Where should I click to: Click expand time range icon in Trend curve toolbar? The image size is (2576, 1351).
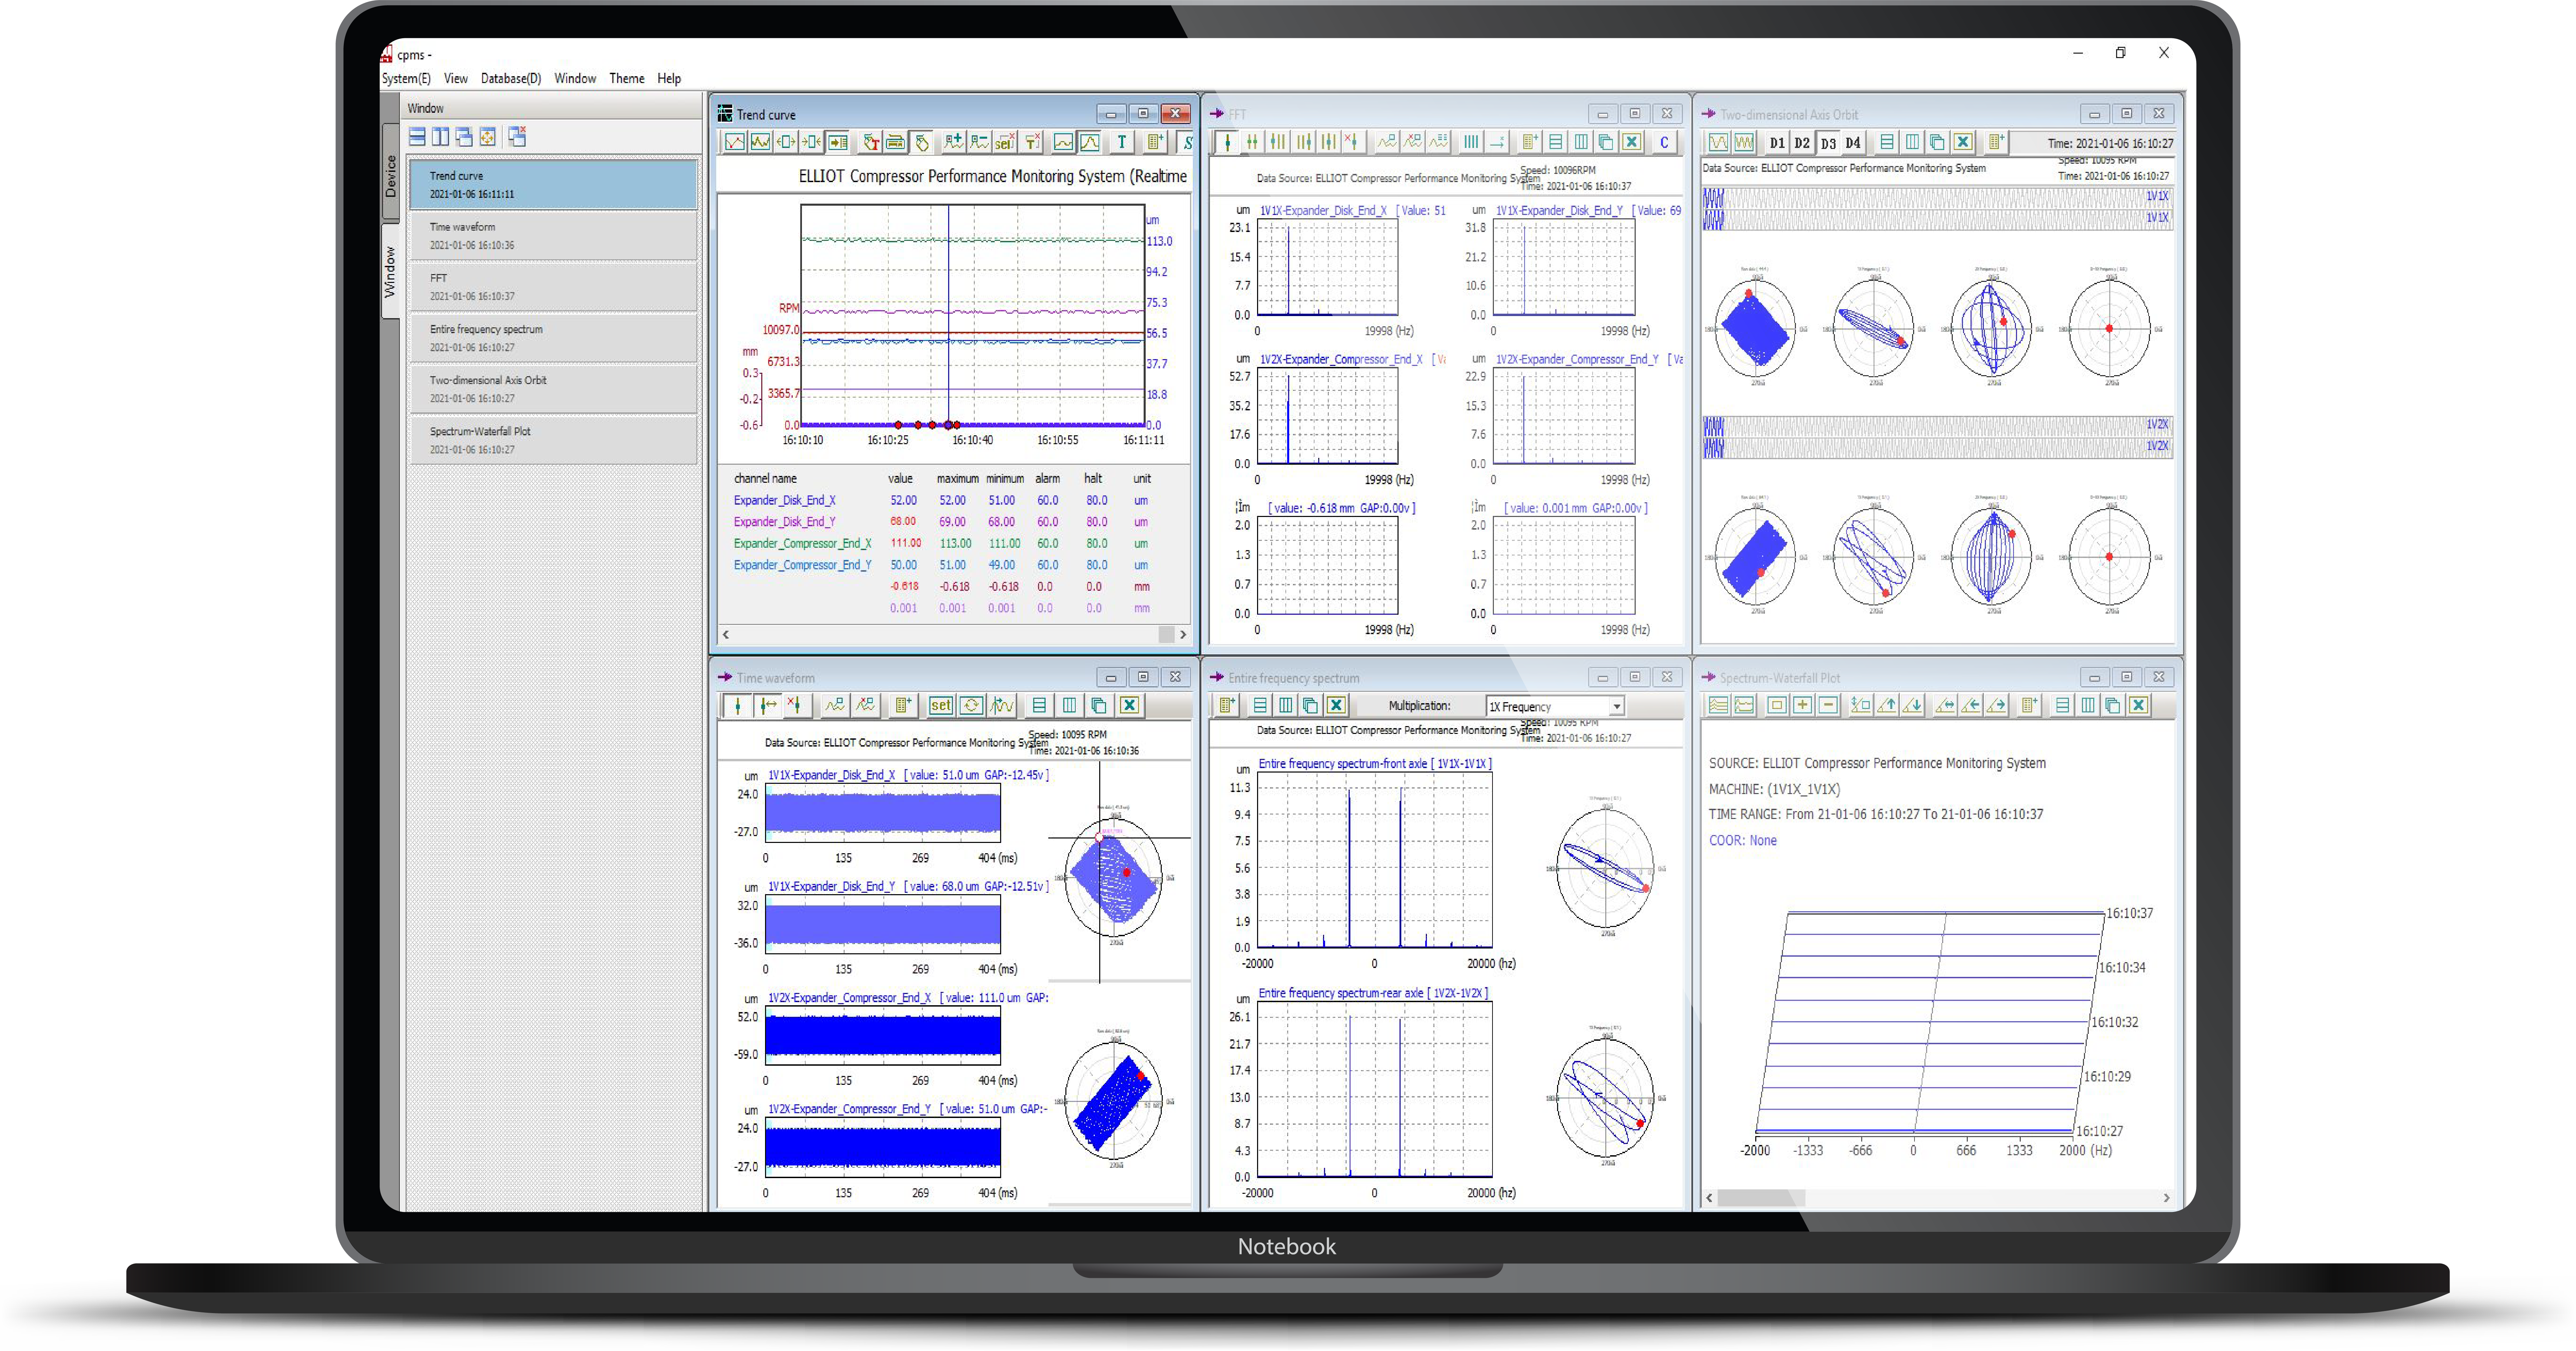pos(786,142)
